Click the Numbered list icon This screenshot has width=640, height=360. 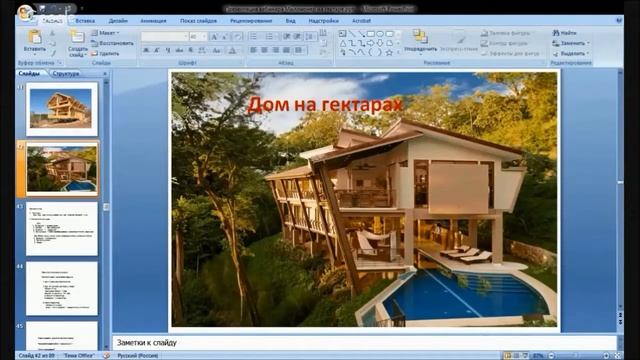(x=270, y=37)
